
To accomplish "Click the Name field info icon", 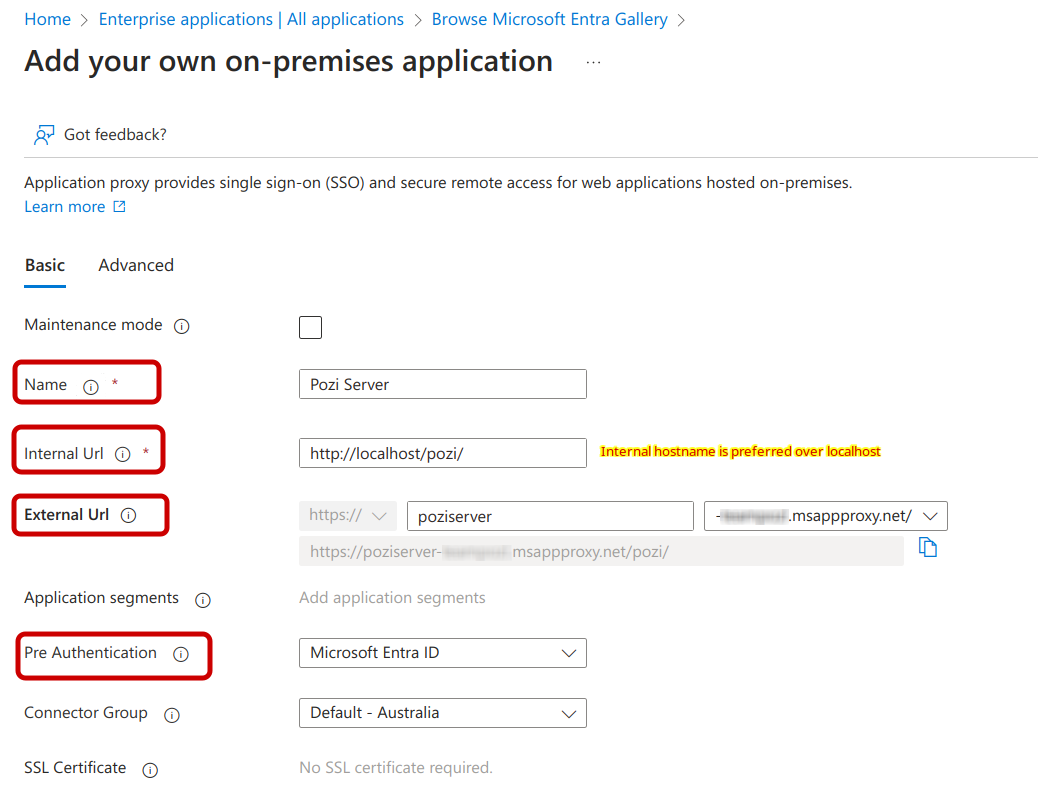I will pos(91,387).
